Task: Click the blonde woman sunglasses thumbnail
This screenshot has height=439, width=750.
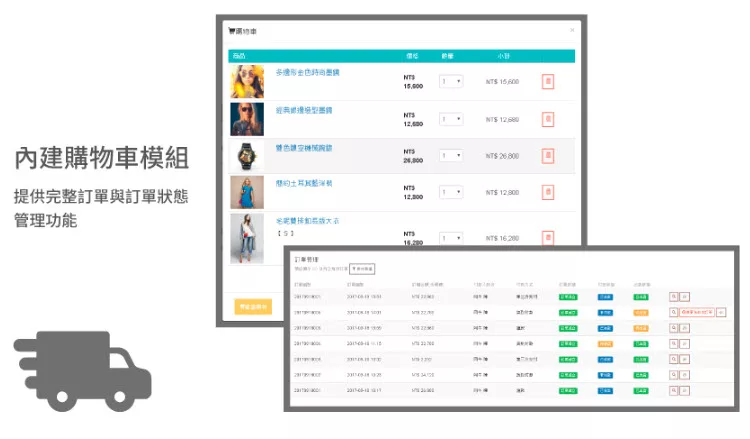Action: pos(247,119)
